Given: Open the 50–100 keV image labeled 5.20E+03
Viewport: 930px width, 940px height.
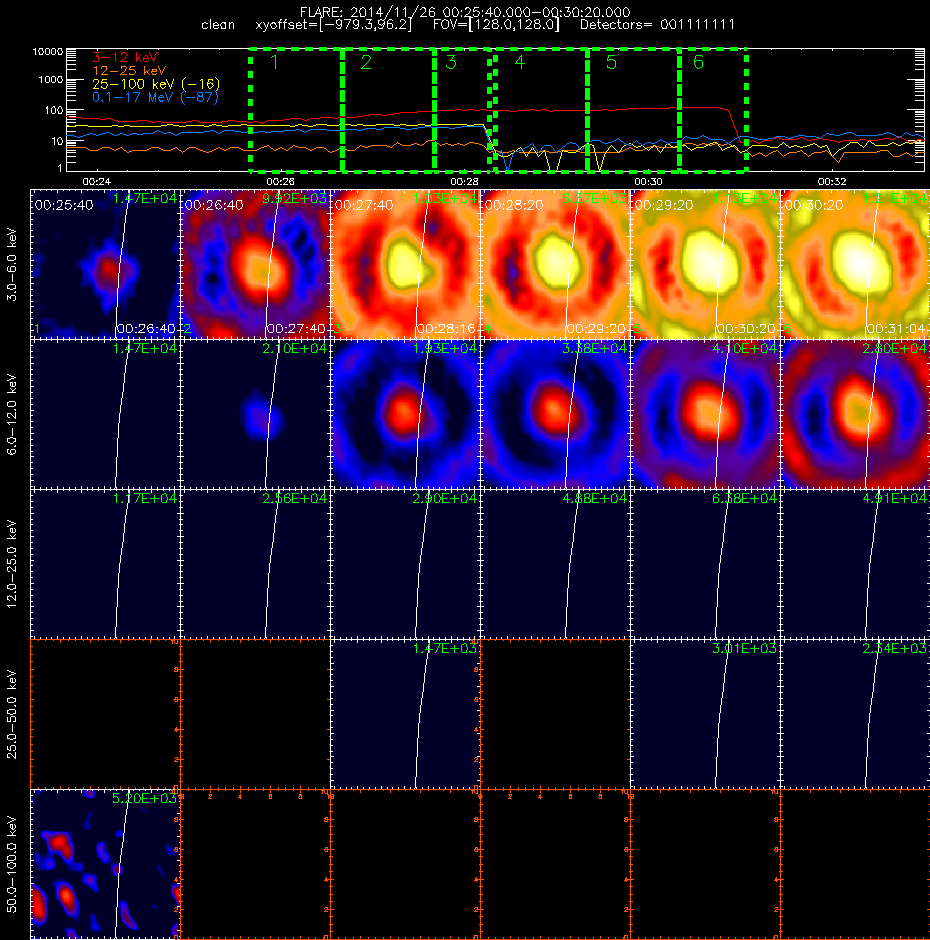Looking at the screenshot, I should coord(106,864).
